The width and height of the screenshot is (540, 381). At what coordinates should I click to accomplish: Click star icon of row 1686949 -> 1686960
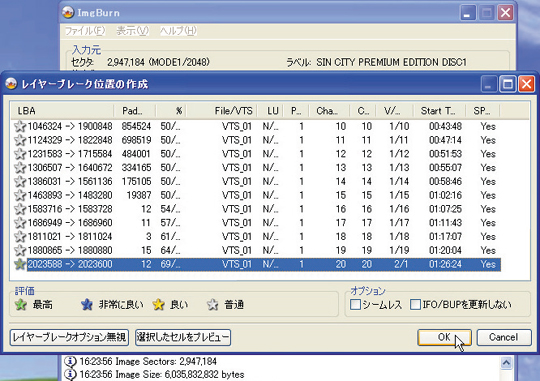tap(20, 223)
